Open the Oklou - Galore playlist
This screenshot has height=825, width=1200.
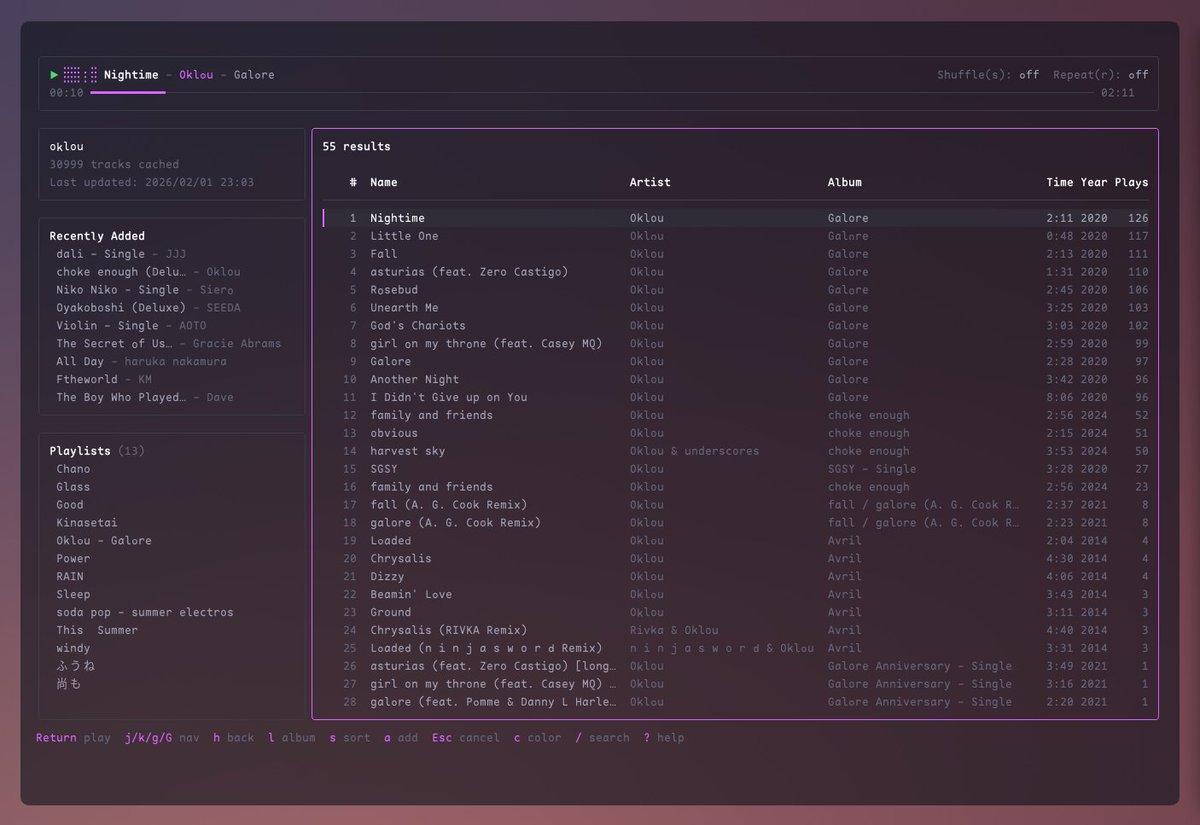tap(104, 541)
